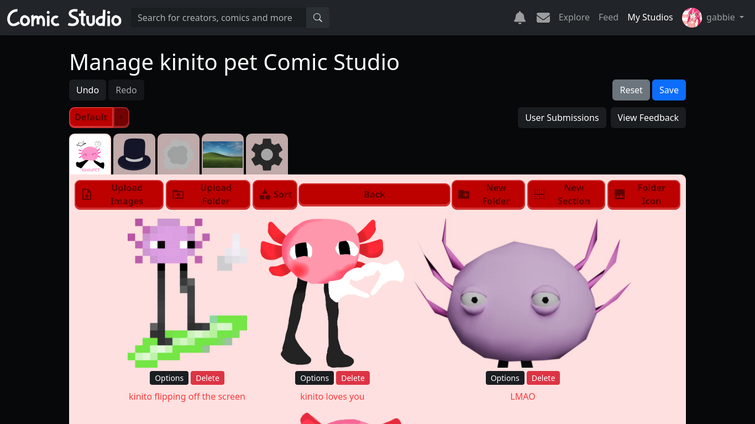755x424 pixels.
Task: Click the 'LMAO' caption
Action: [x=522, y=397]
